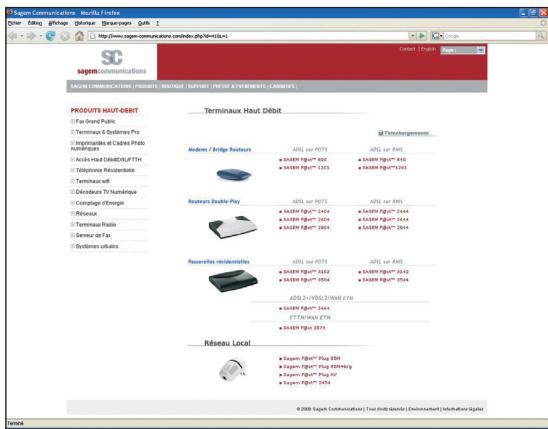The height and width of the screenshot is (429, 548).
Task: Open the CARRIERES navigation tab
Action: pos(282,86)
